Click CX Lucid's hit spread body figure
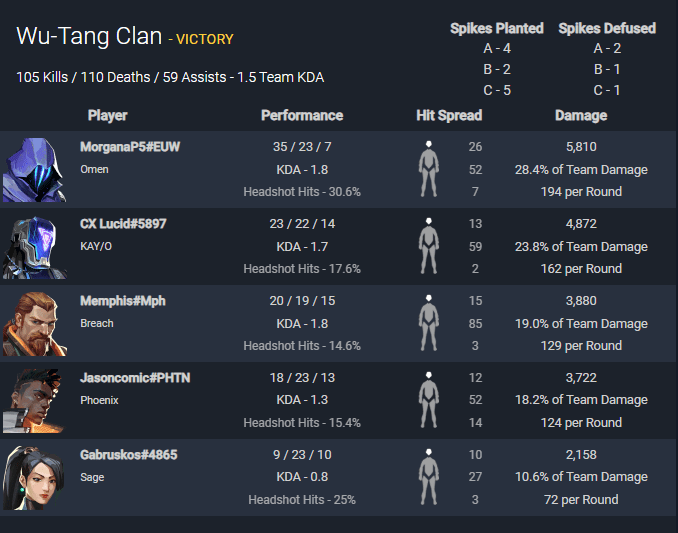Viewport: 678px width, 533px height. coord(429,246)
